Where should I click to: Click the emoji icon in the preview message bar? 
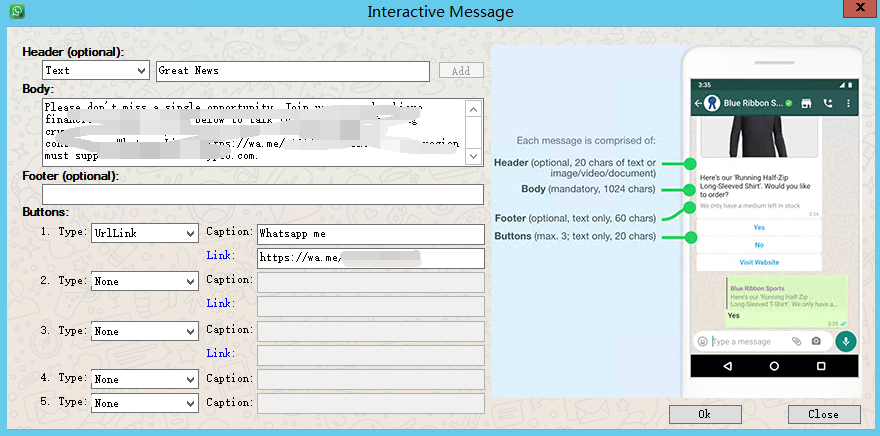[x=702, y=341]
